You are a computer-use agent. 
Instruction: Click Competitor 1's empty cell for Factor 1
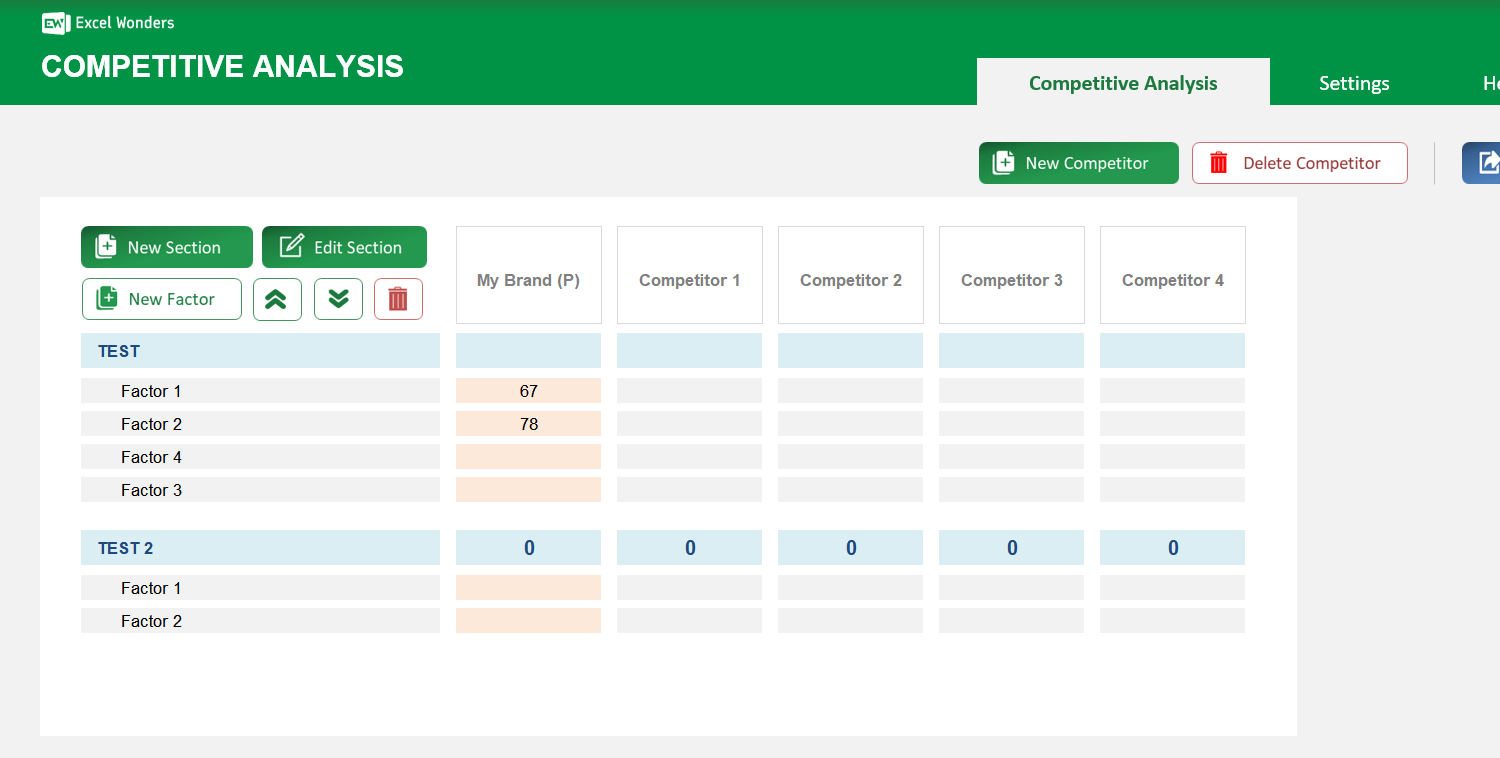point(689,390)
